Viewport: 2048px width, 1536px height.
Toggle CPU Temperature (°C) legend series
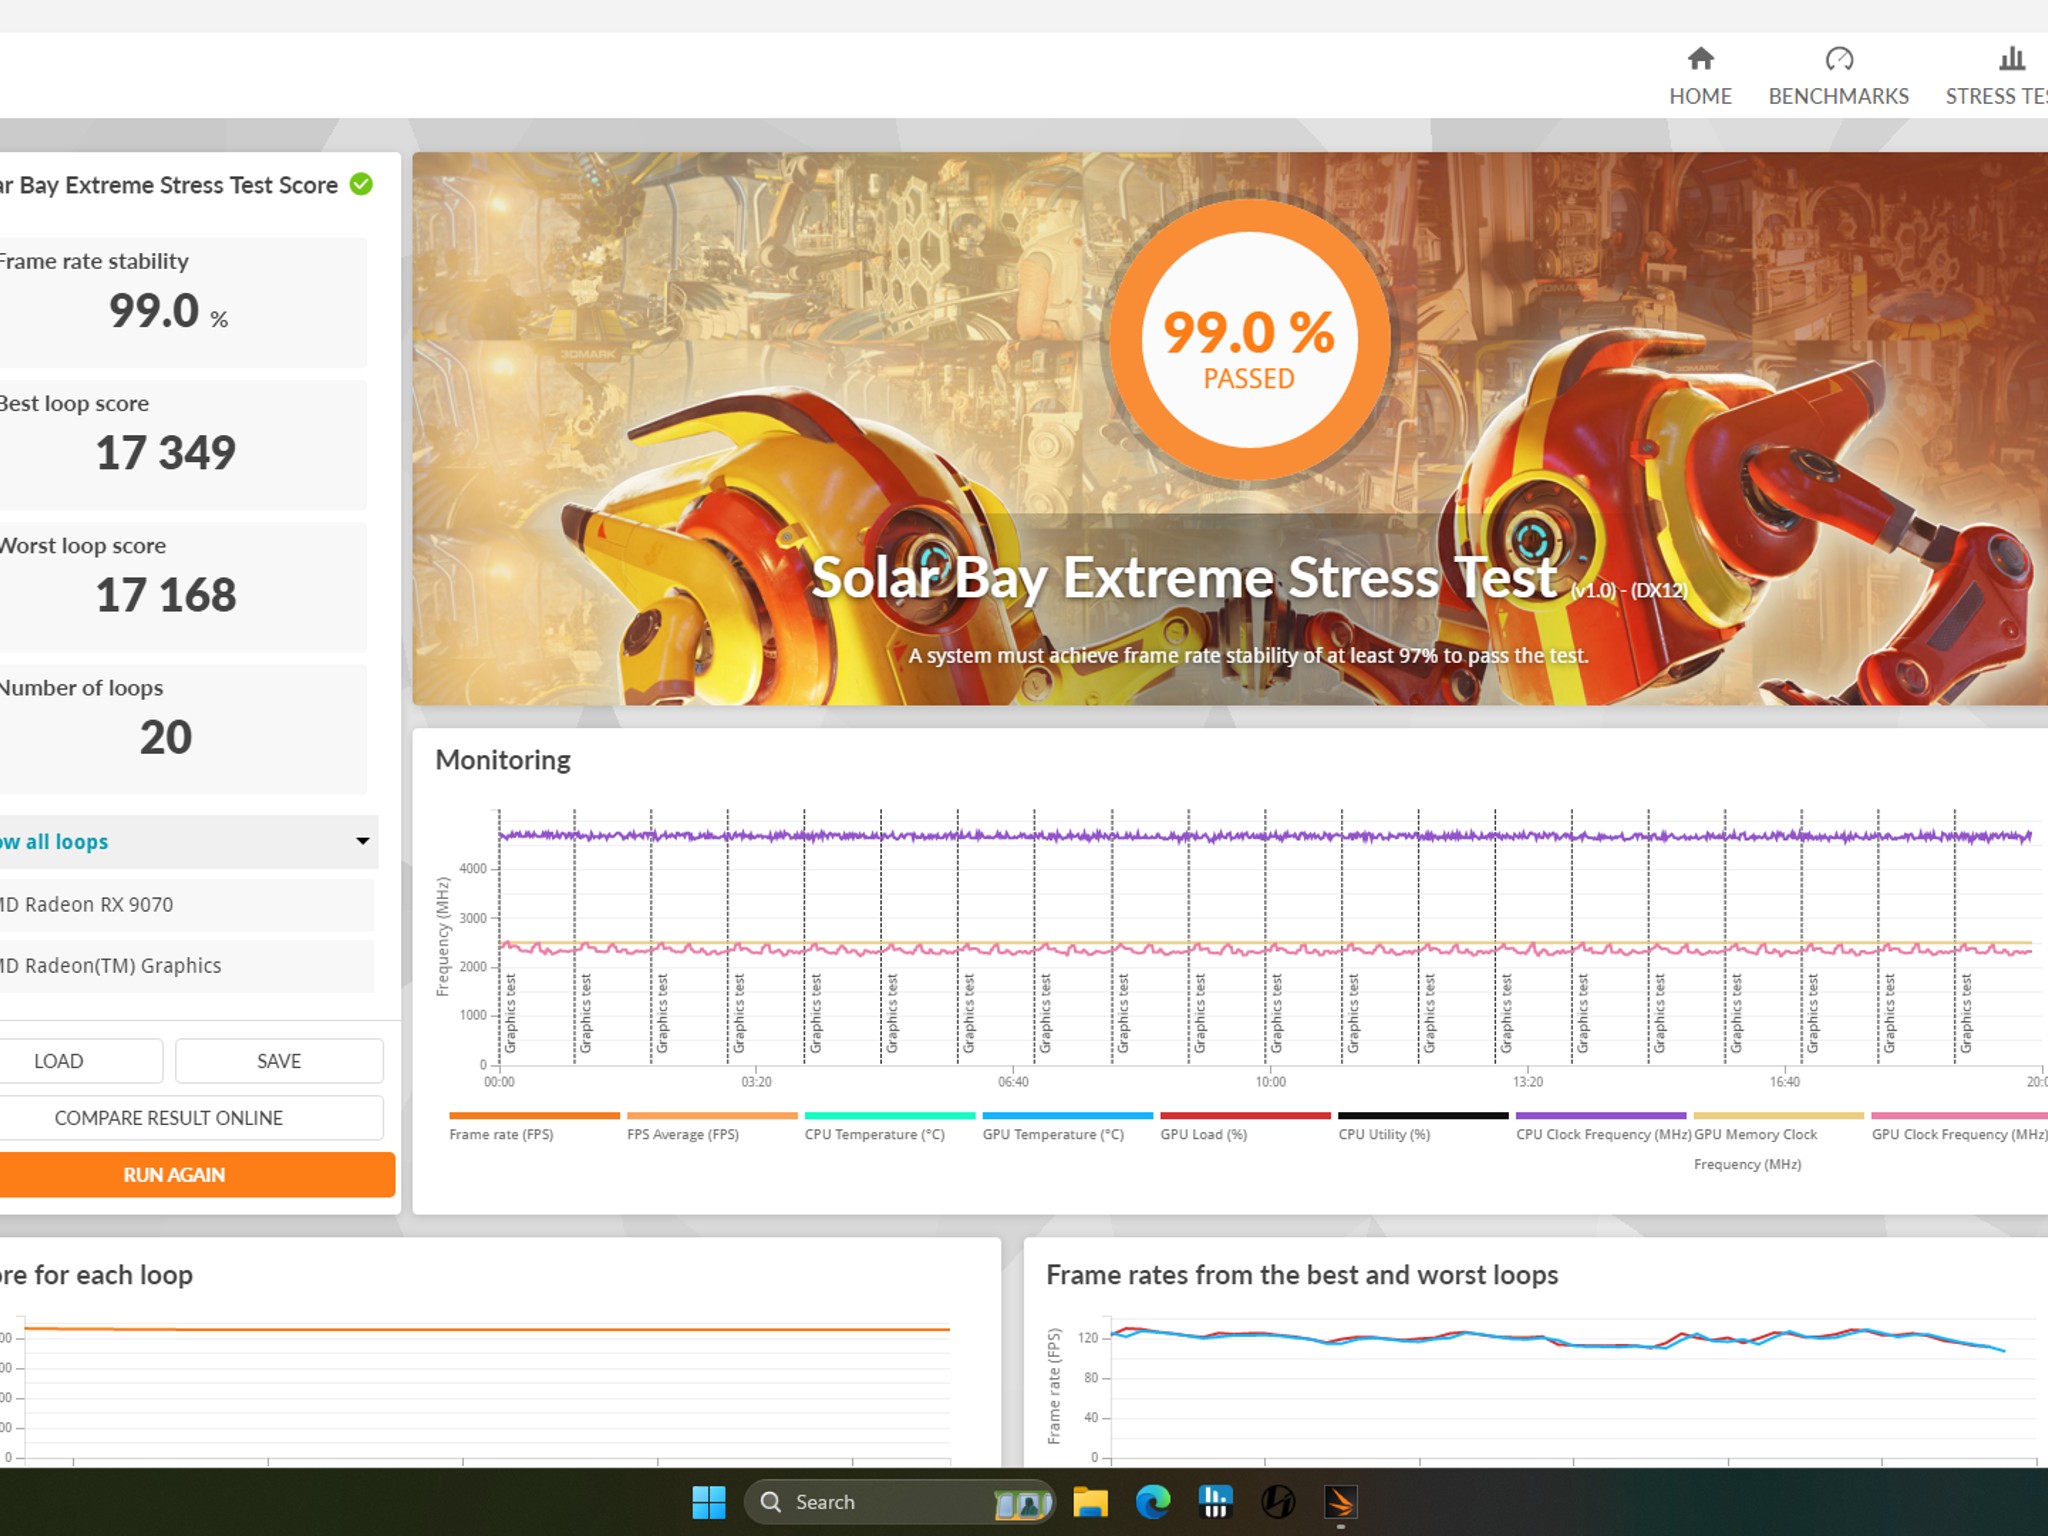(889, 1126)
